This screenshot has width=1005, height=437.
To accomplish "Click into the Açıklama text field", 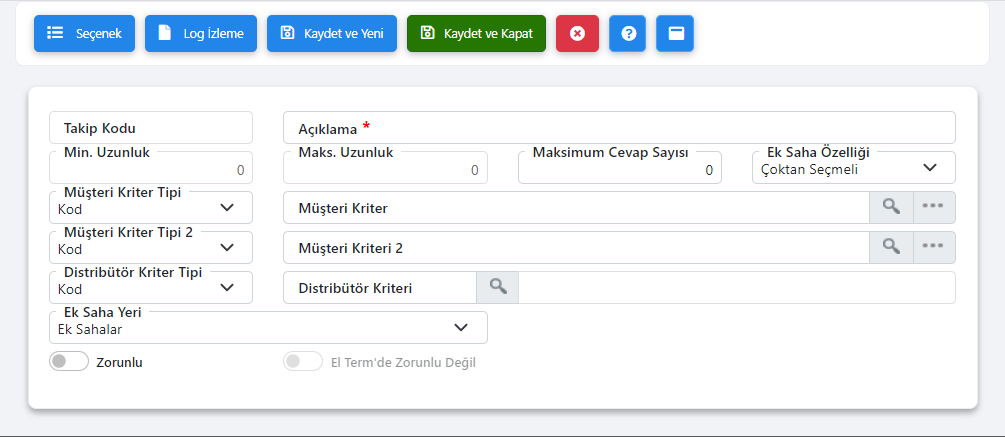I will [x=619, y=128].
